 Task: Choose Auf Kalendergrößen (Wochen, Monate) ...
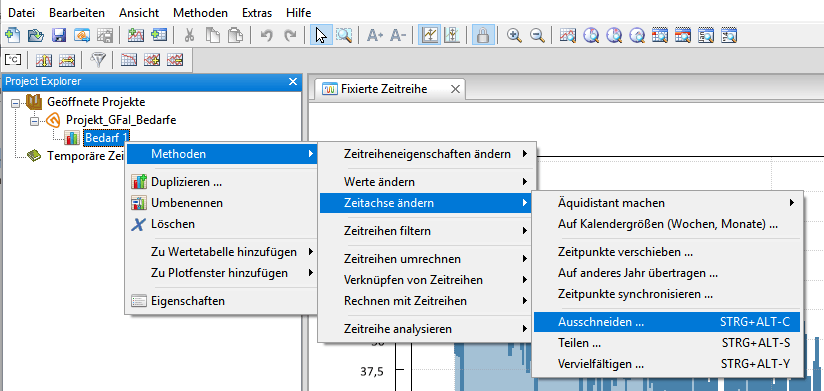tap(667, 224)
